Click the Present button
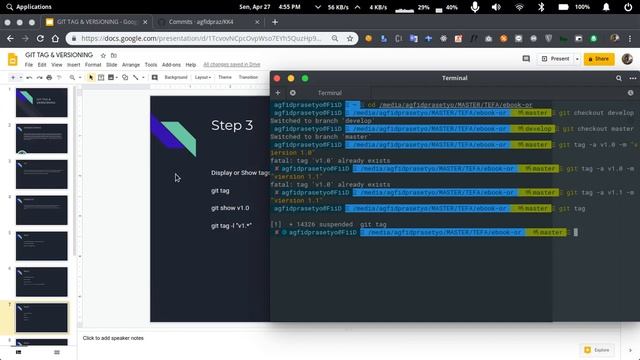This screenshot has height=360, width=640. tap(556, 59)
